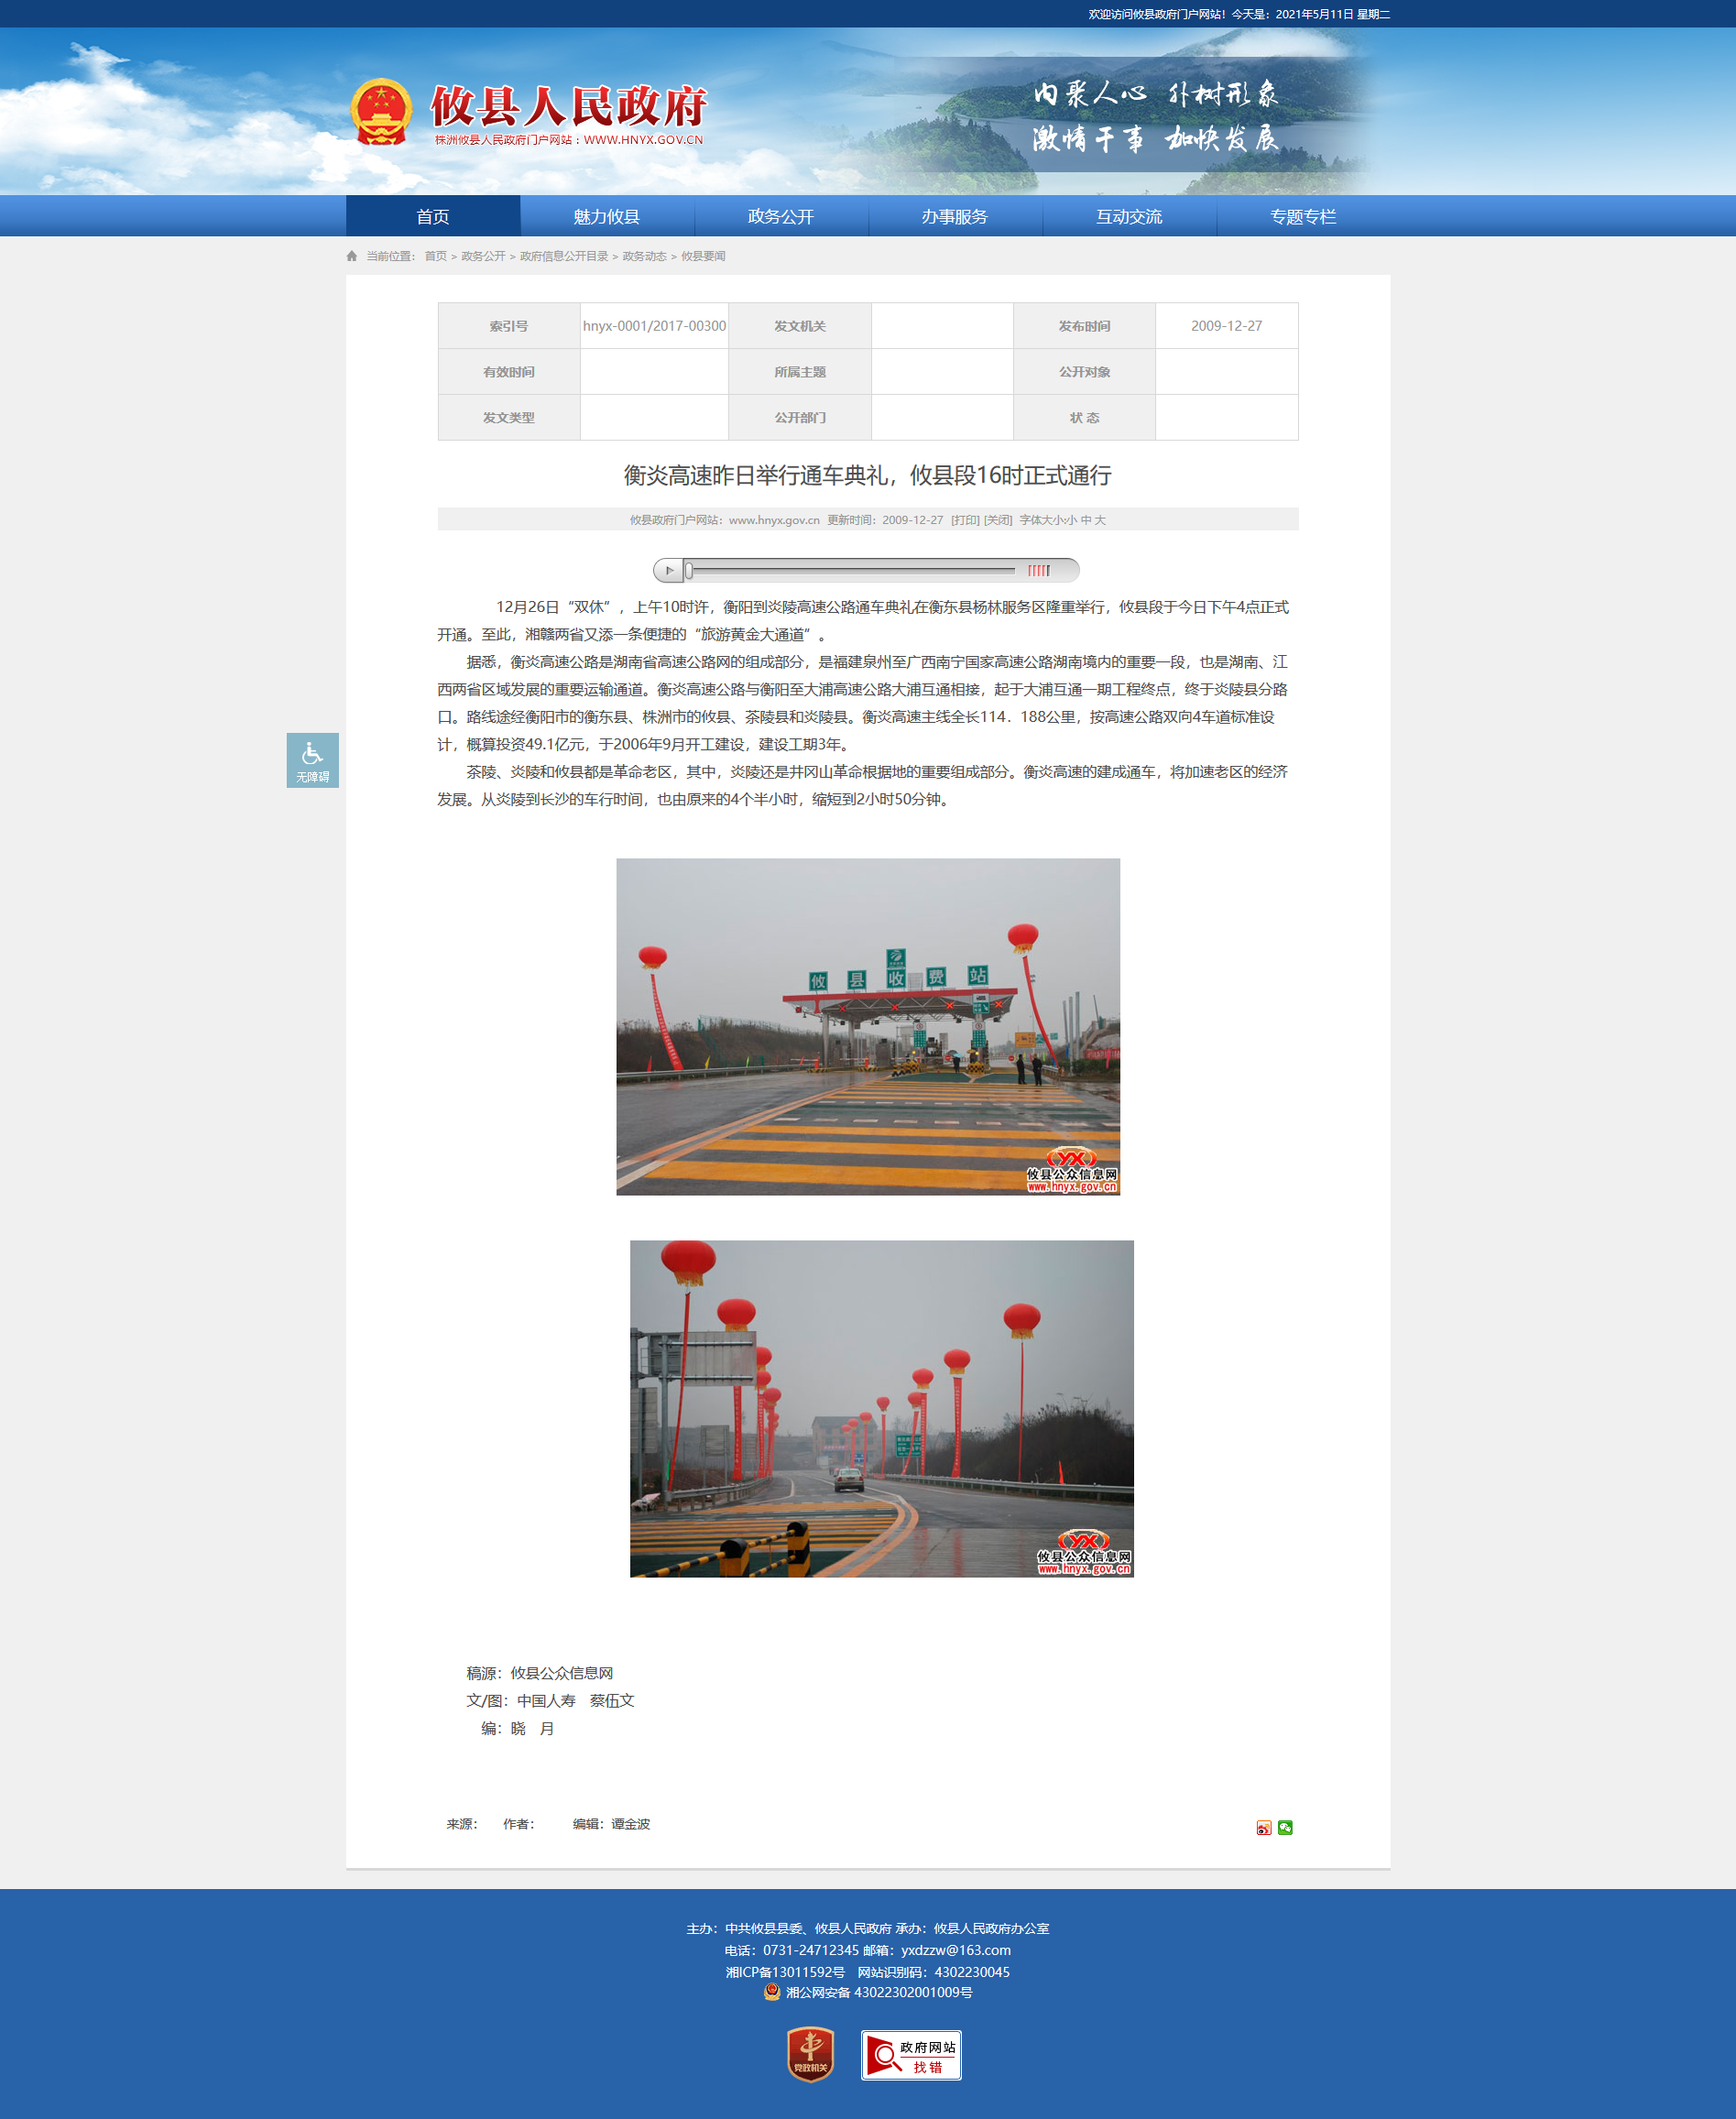Set font size to large (大)

(1100, 520)
